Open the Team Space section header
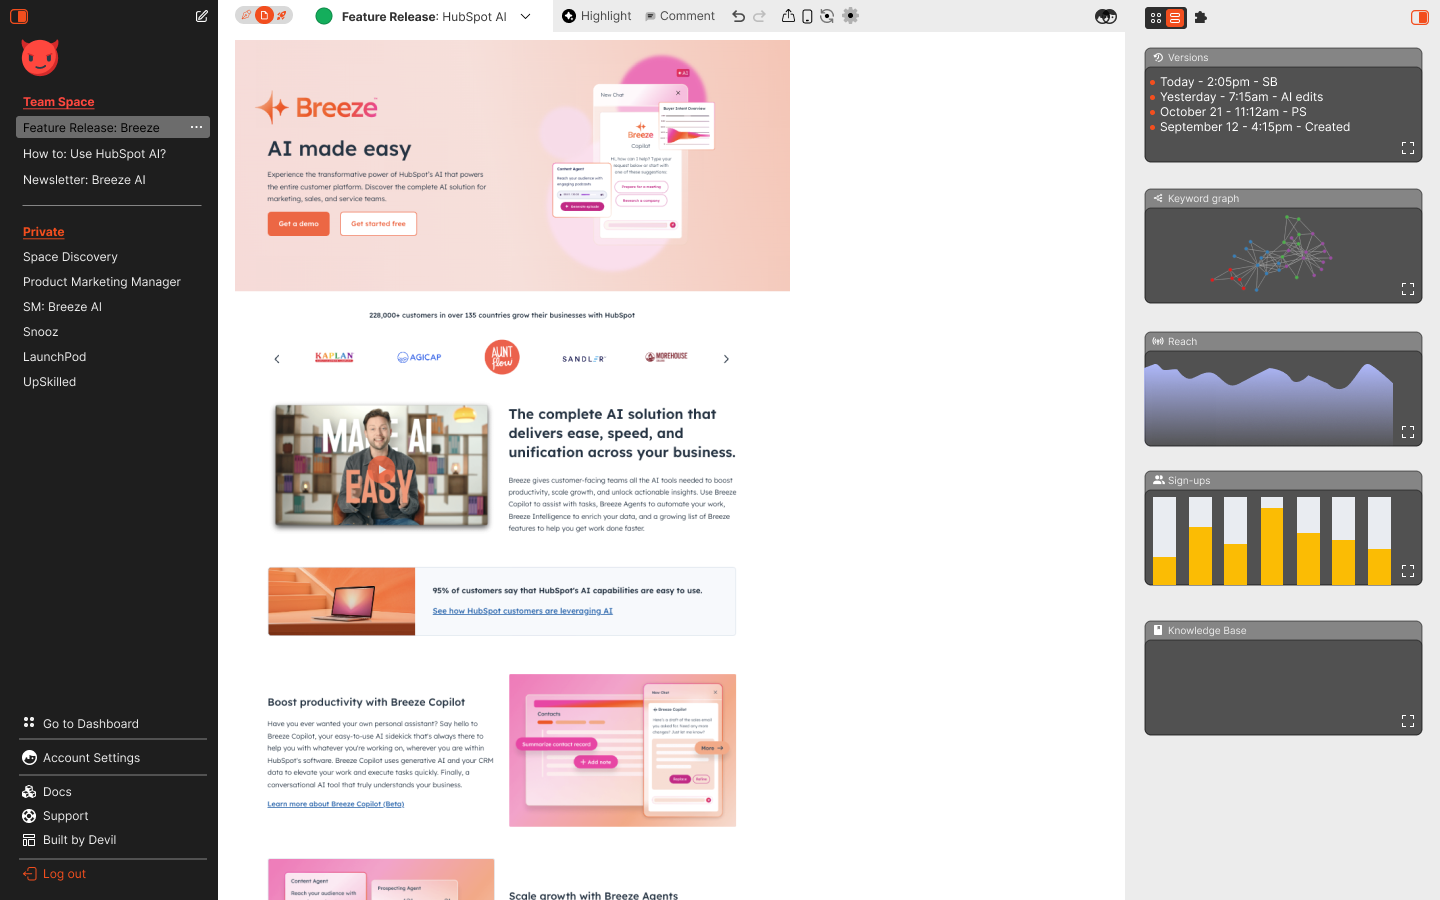Viewport: 1440px width, 900px height. pyautogui.click(x=59, y=102)
